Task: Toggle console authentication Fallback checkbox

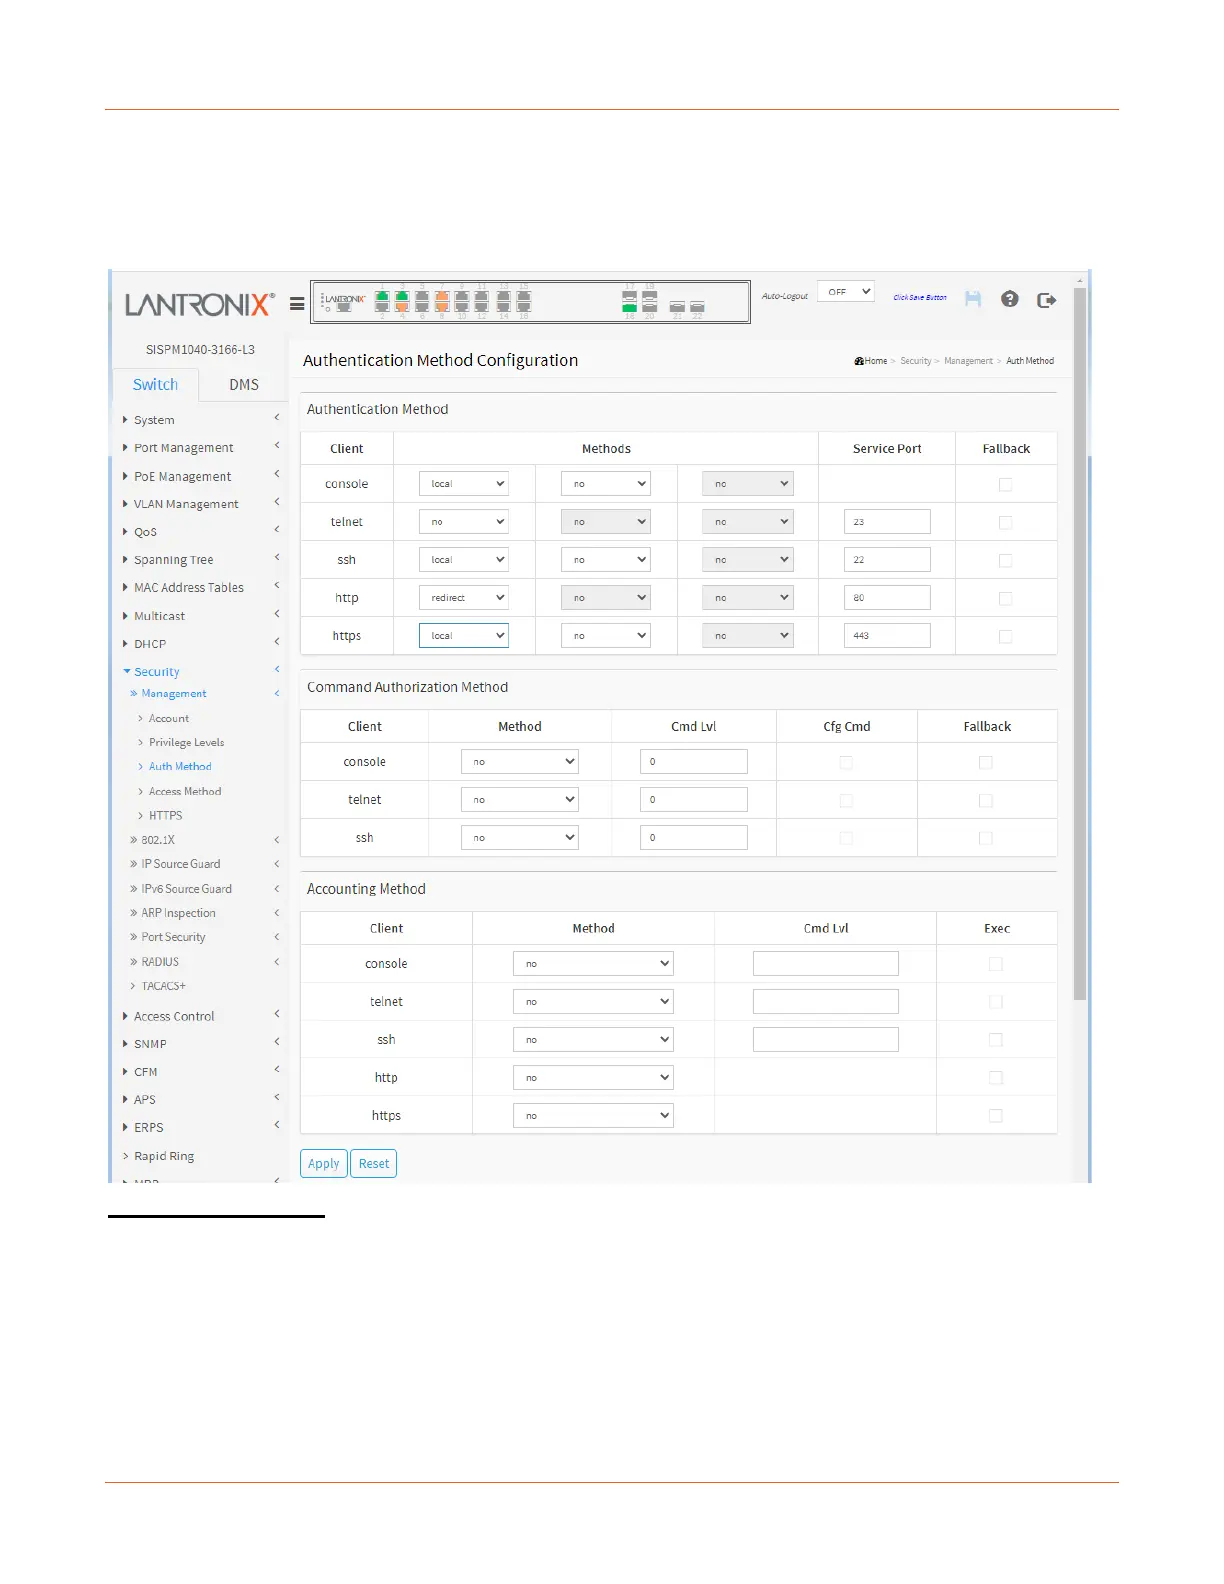Action: (1006, 485)
